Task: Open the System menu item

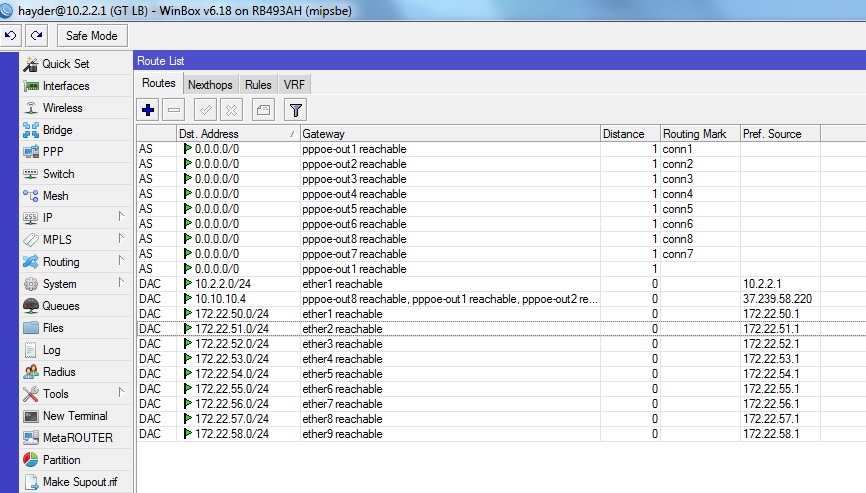Action: pos(76,284)
